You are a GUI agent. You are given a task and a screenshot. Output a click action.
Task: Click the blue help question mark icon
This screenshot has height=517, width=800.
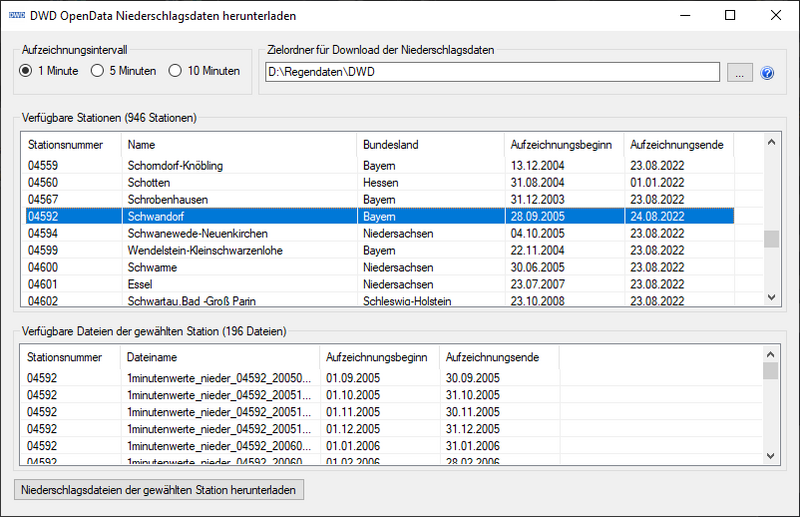(x=767, y=73)
